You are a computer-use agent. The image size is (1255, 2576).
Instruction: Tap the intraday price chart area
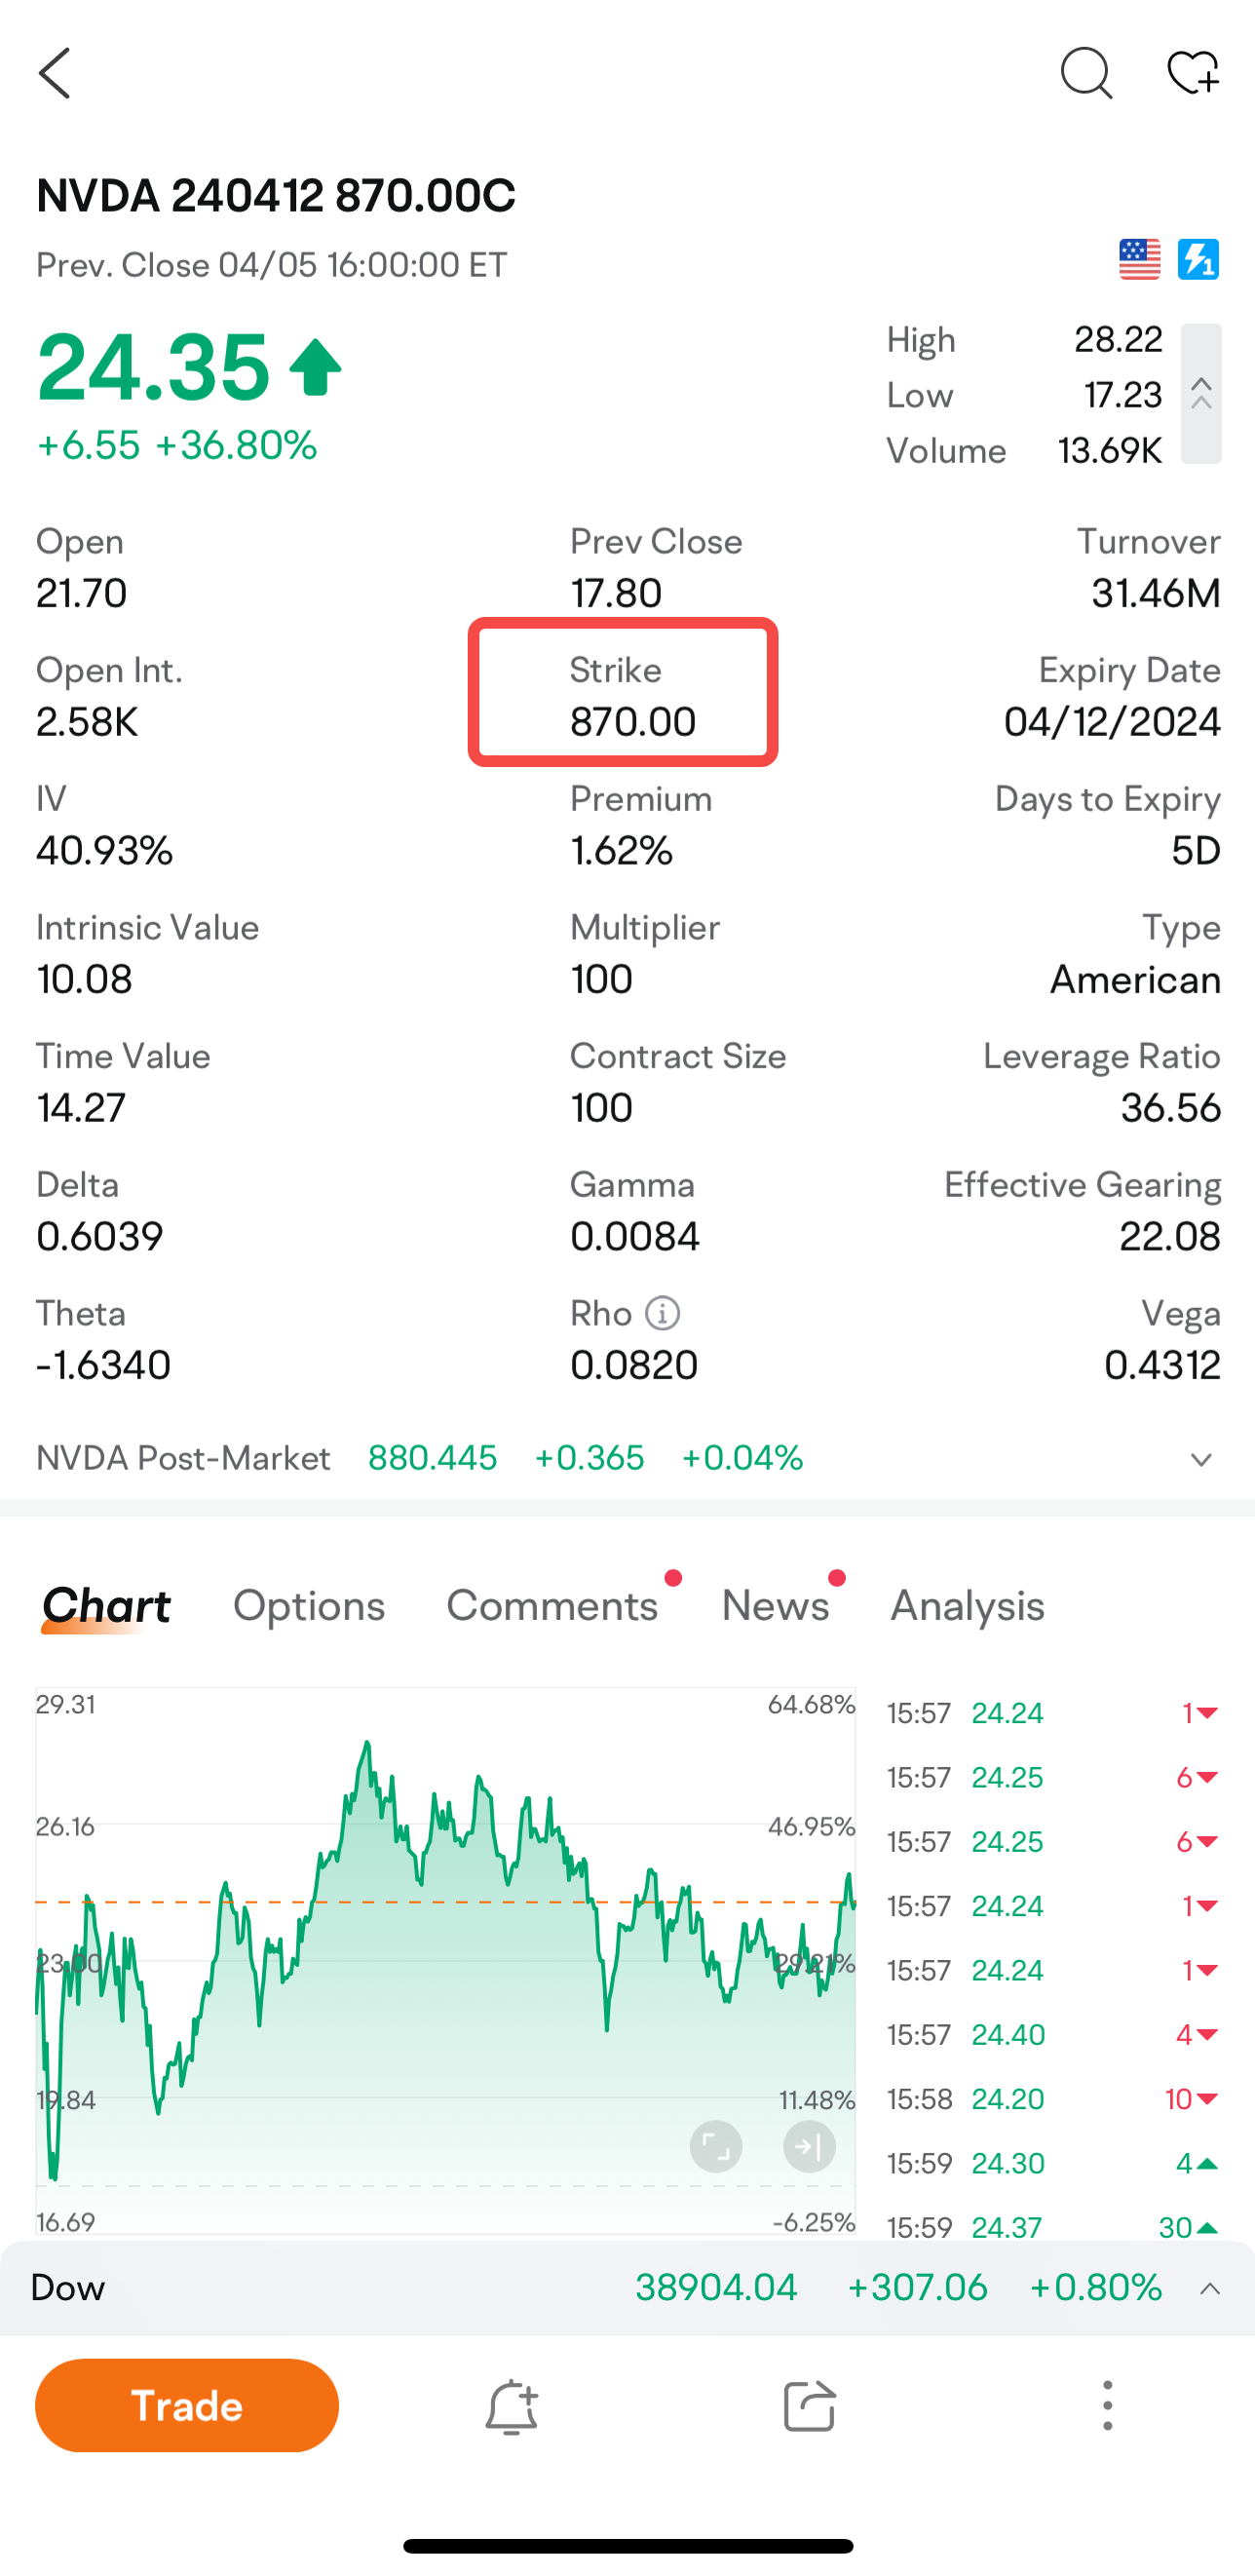pos(446,1960)
